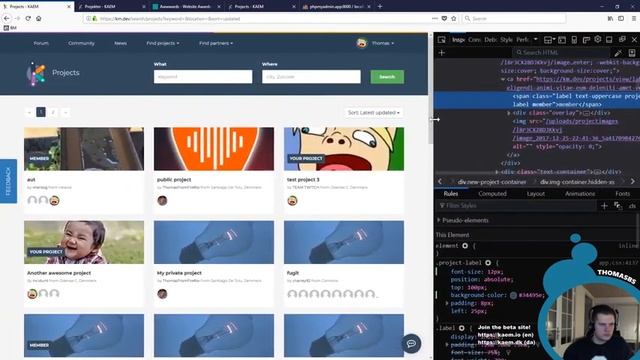Switch to the Animations tab
Image resolution: width=640 pixels, height=360 pixels.
580,194
